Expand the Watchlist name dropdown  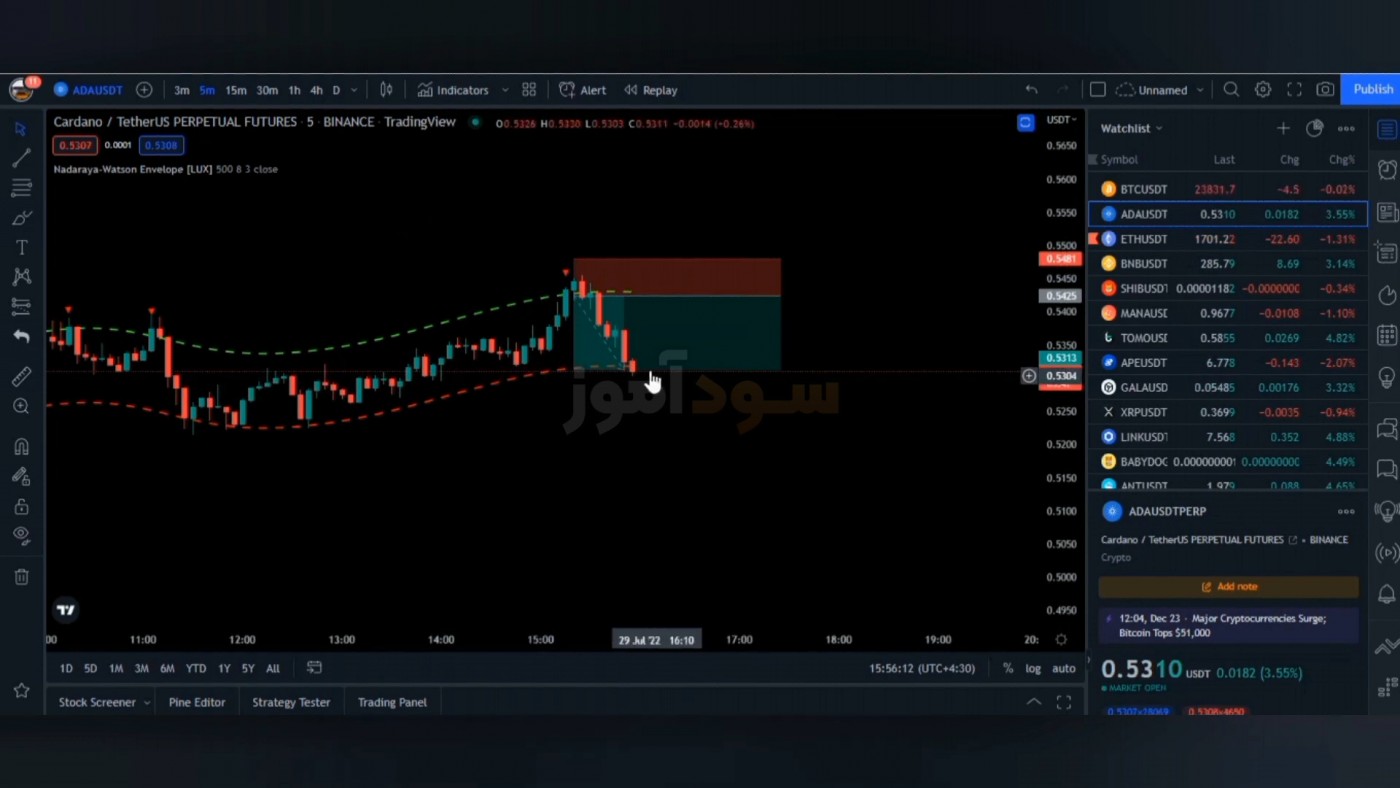[1132, 128]
